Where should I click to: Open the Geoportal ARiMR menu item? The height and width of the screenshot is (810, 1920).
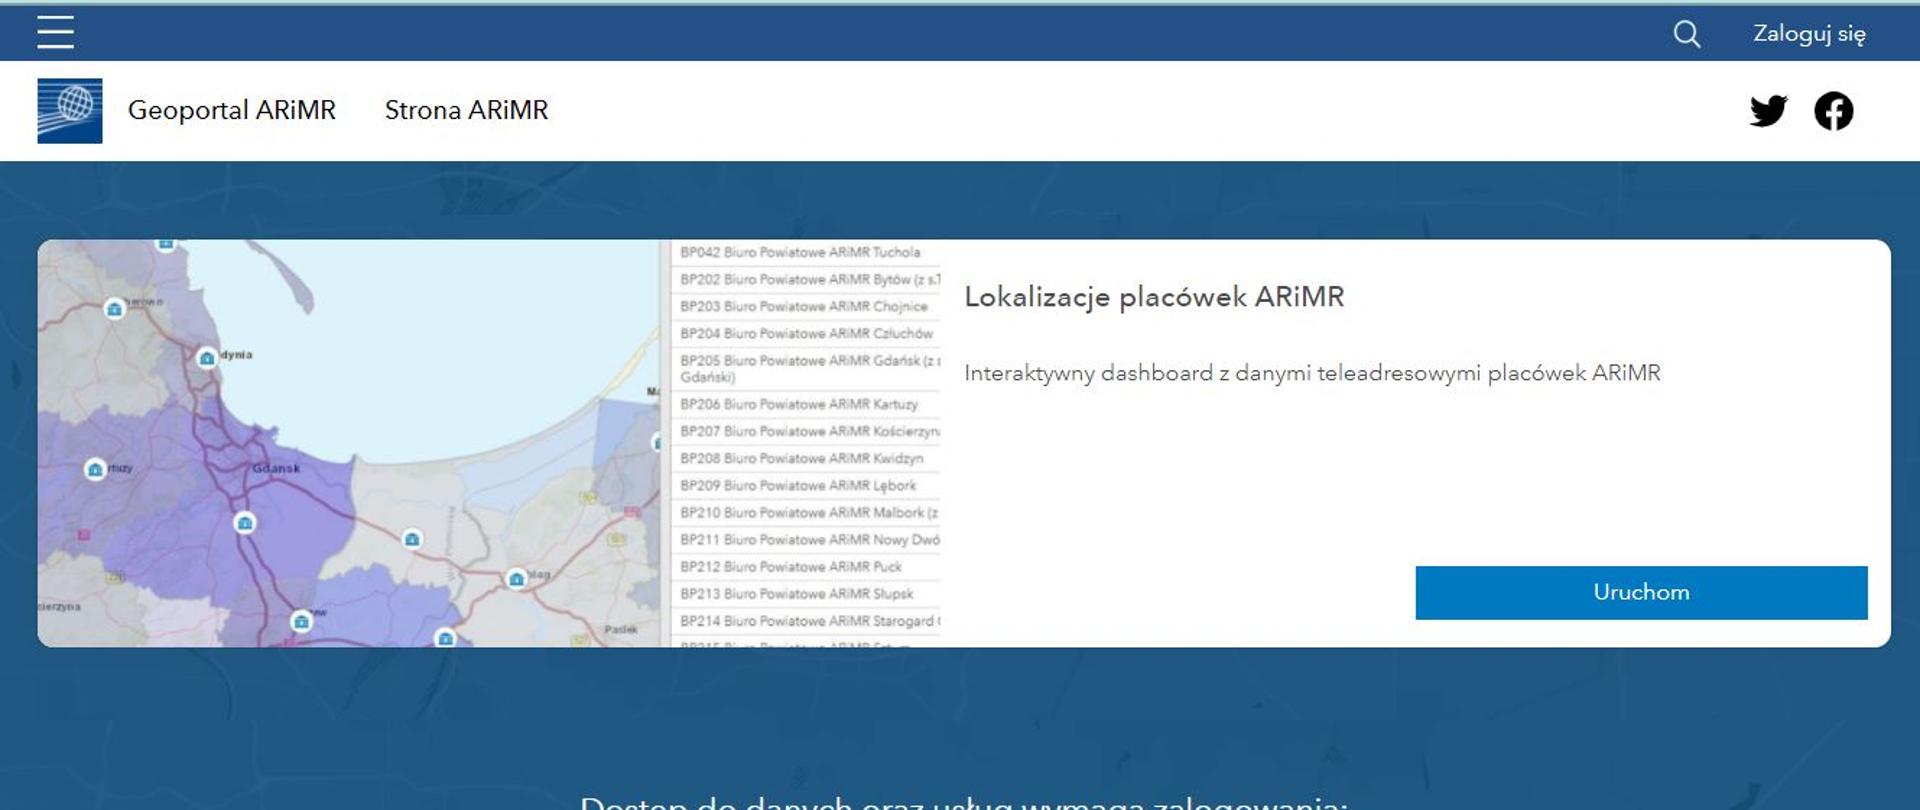(231, 110)
